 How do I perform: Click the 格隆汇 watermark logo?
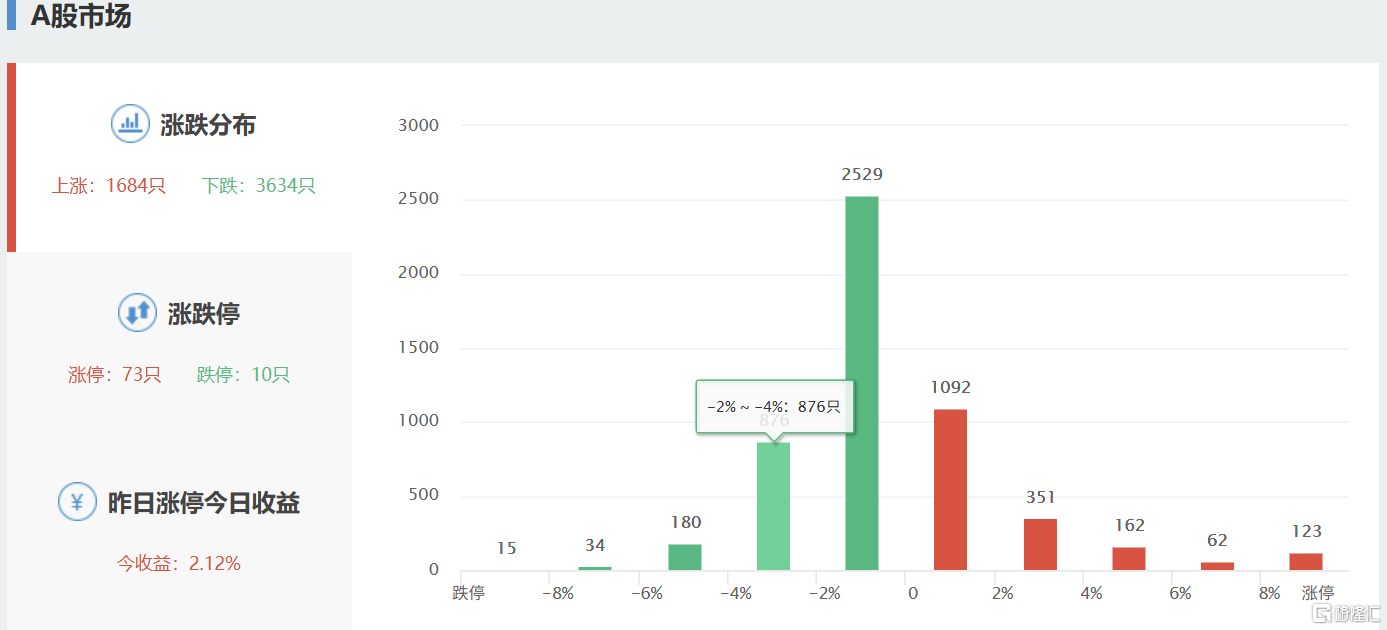[1347, 613]
